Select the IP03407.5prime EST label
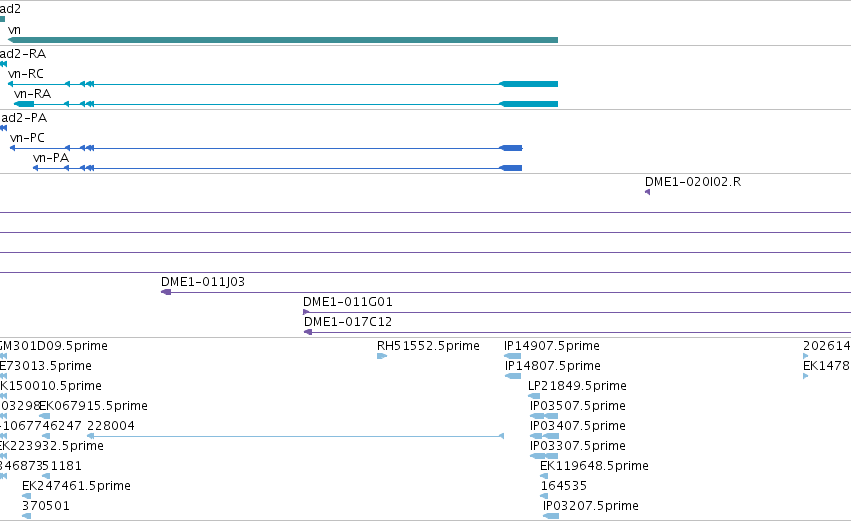851x521 pixels. point(578,426)
